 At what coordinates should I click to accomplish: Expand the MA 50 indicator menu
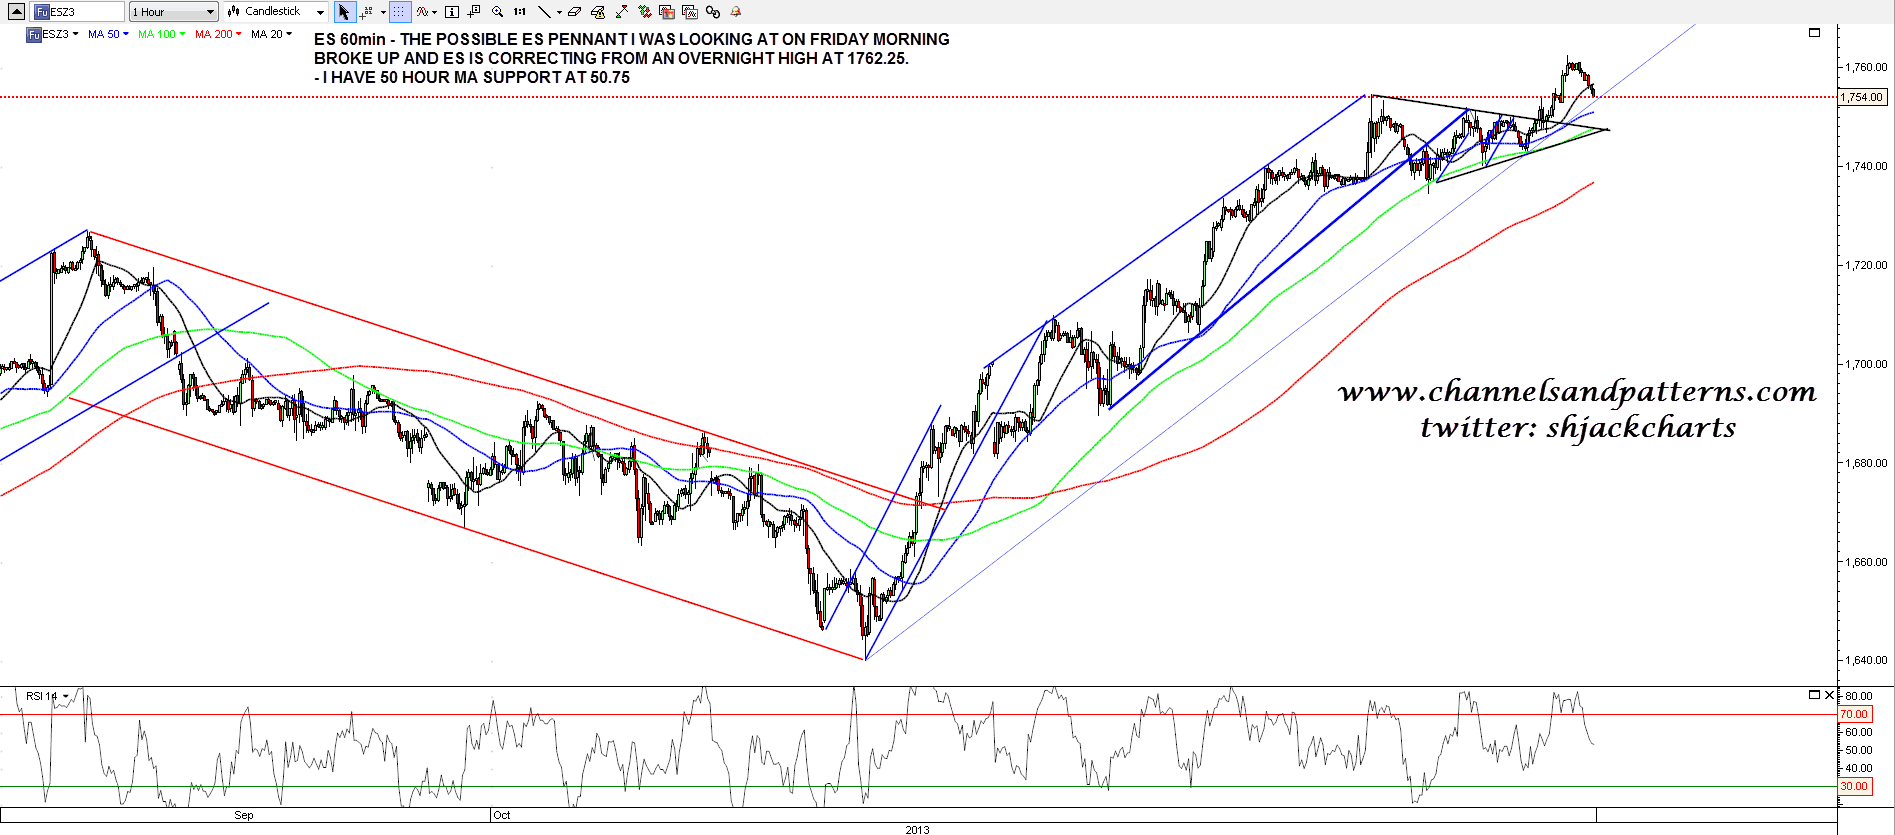(x=108, y=34)
